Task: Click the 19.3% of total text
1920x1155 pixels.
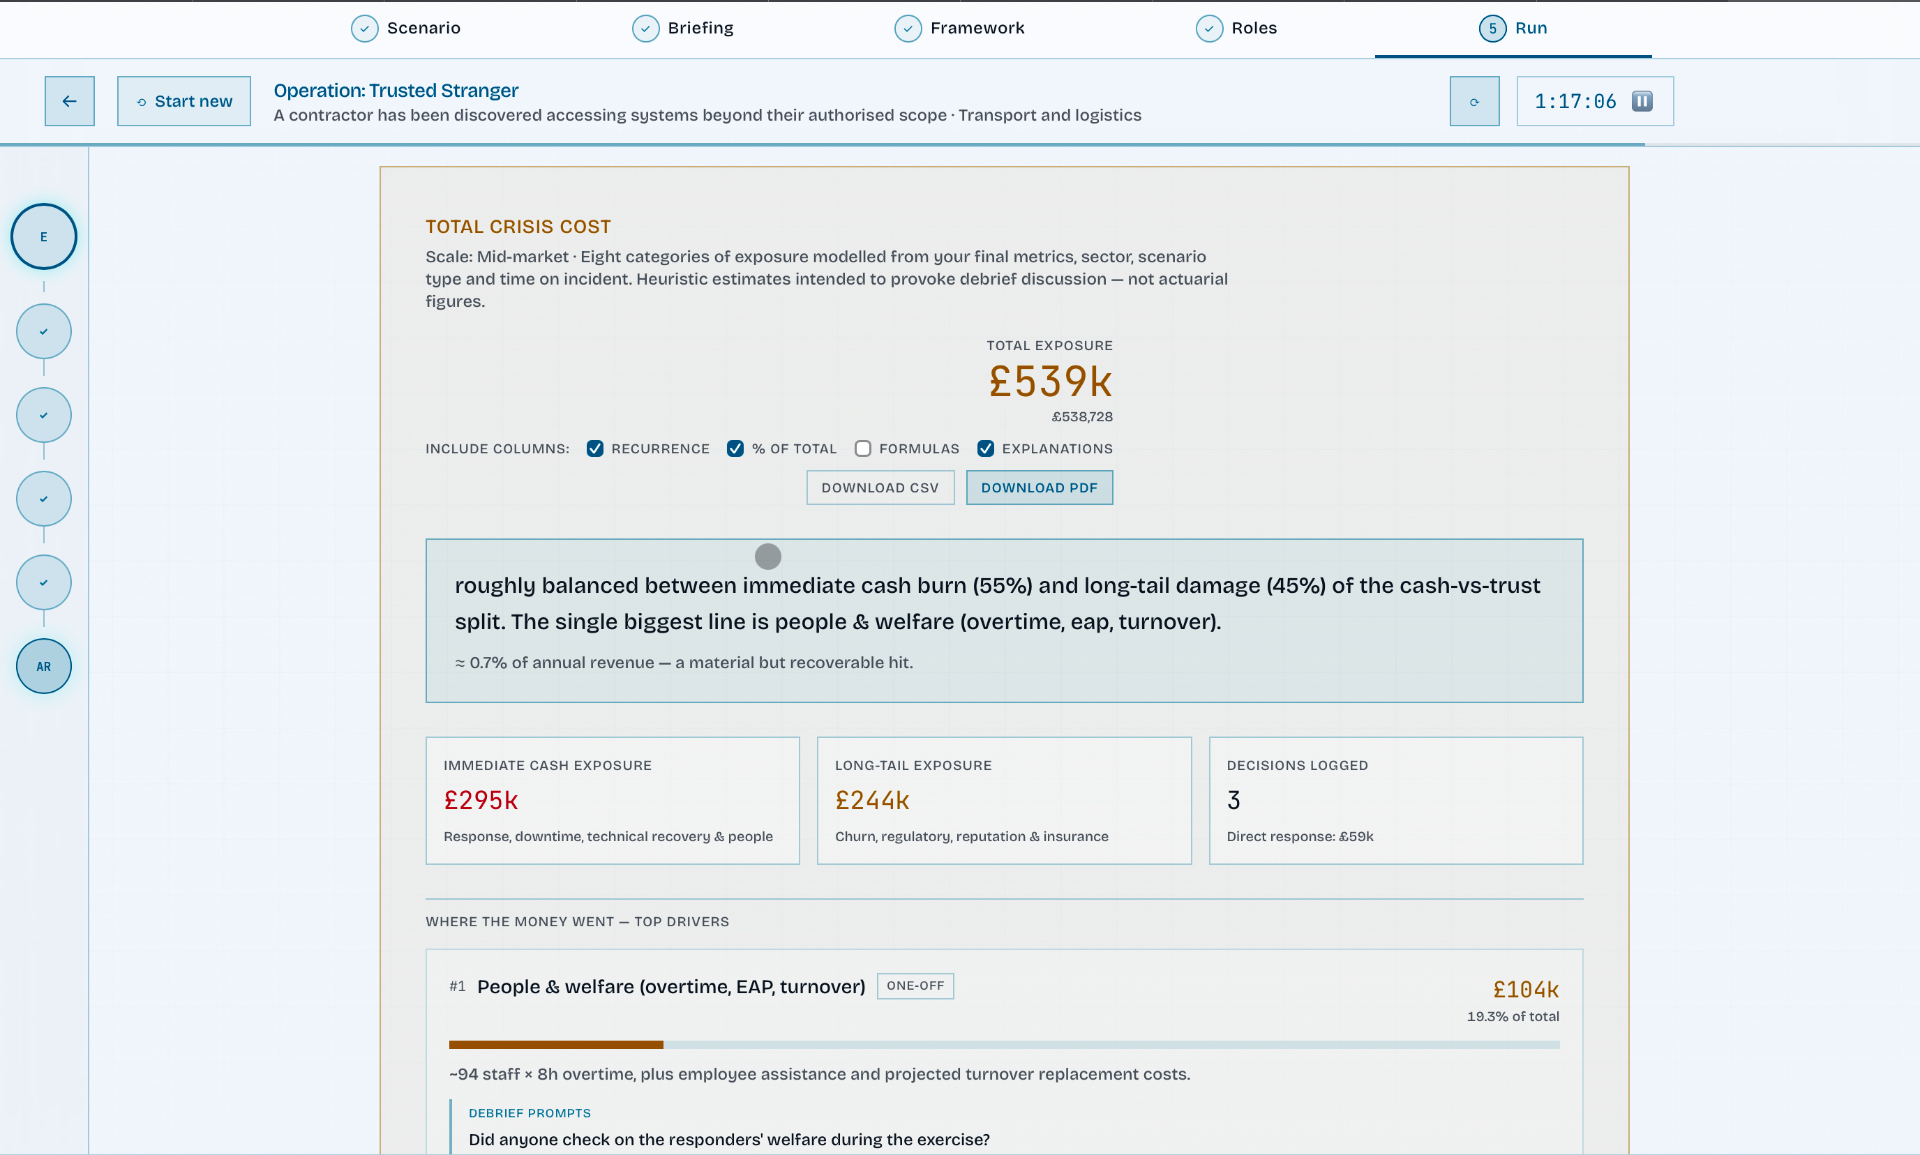Action: (1513, 1017)
